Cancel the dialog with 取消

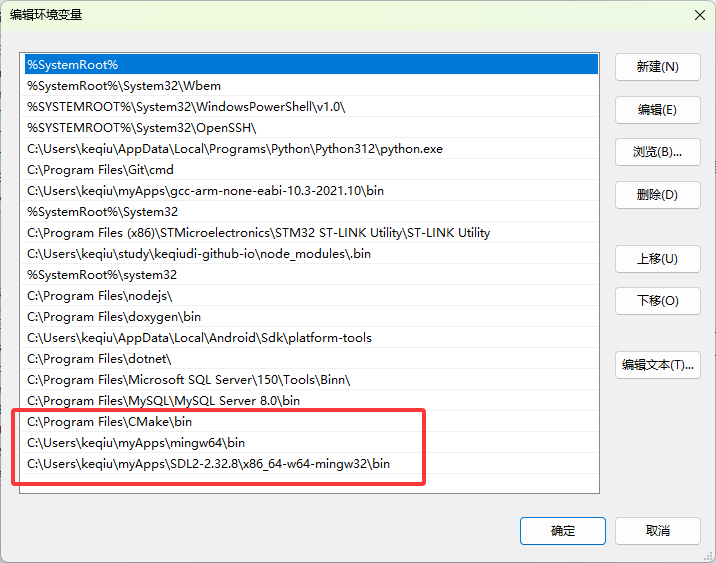point(657,531)
